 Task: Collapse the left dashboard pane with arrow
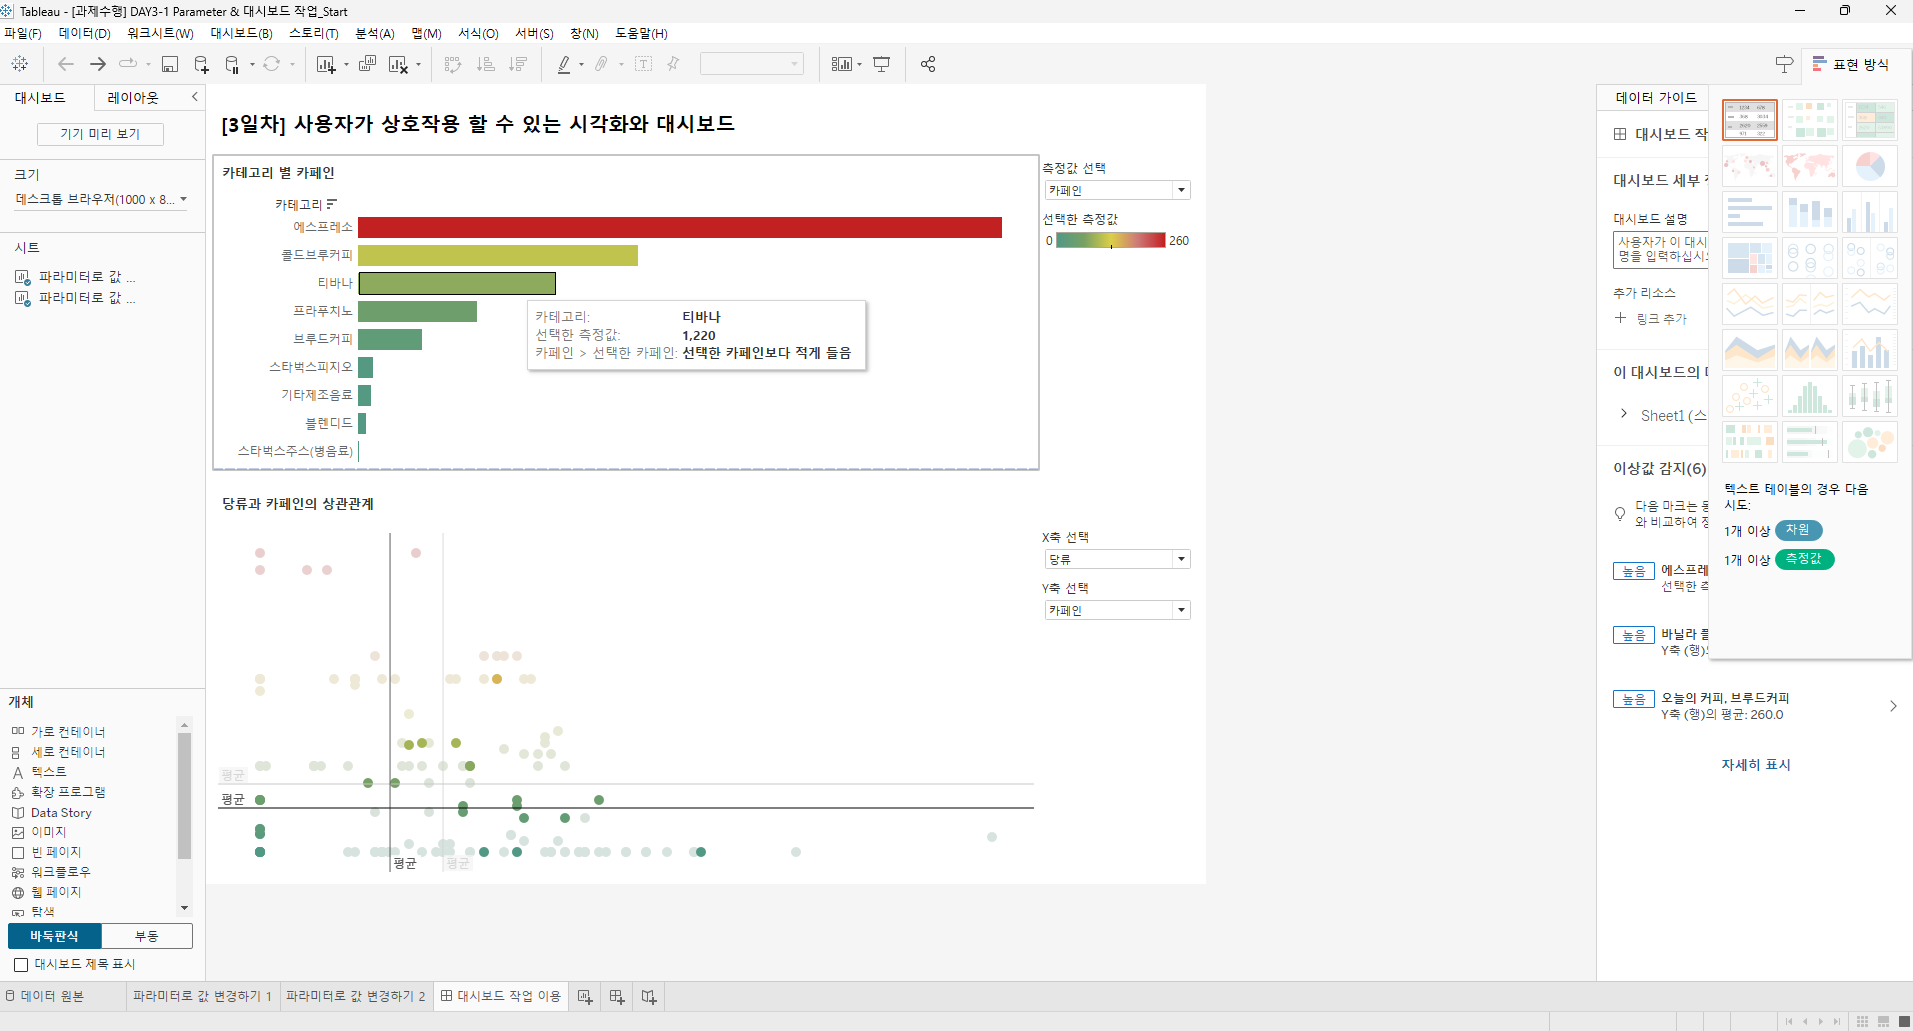click(x=194, y=97)
